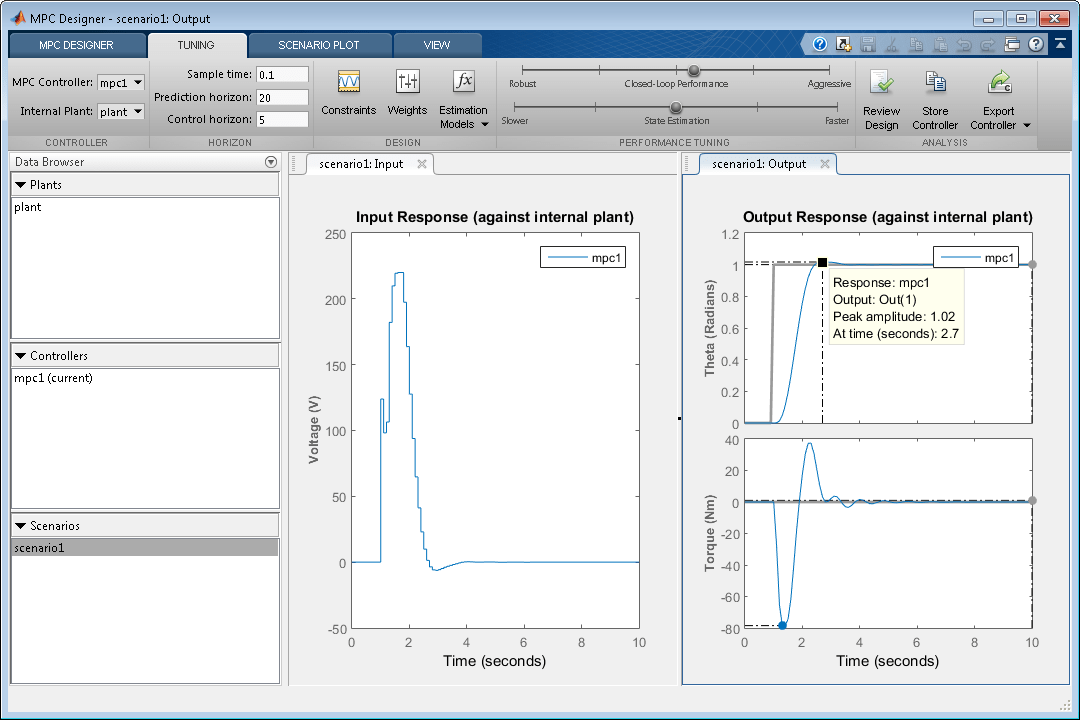The width and height of the screenshot is (1080, 720).
Task: Select mpc1 (current) in Controllers list
Action: [54, 378]
